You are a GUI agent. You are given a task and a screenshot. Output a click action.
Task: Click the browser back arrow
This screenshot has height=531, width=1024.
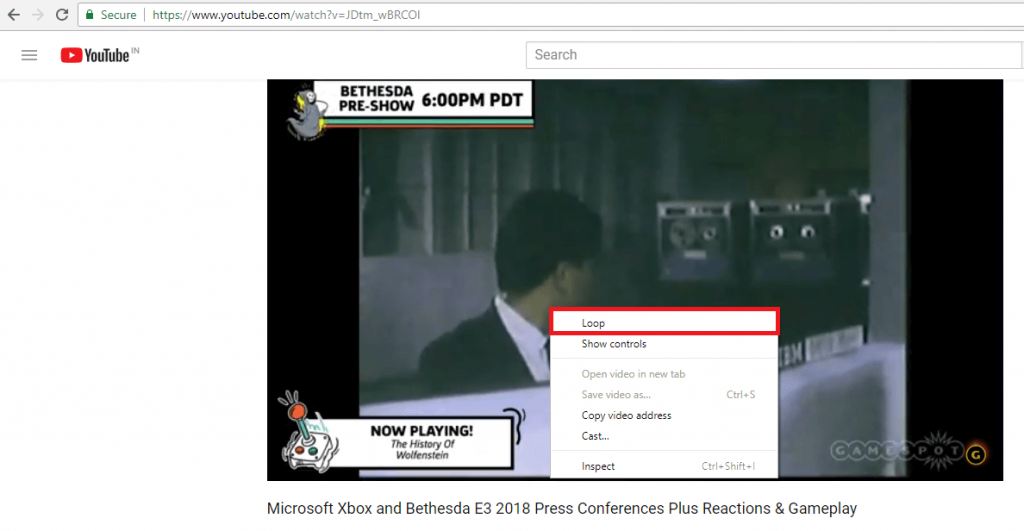pos(14,14)
